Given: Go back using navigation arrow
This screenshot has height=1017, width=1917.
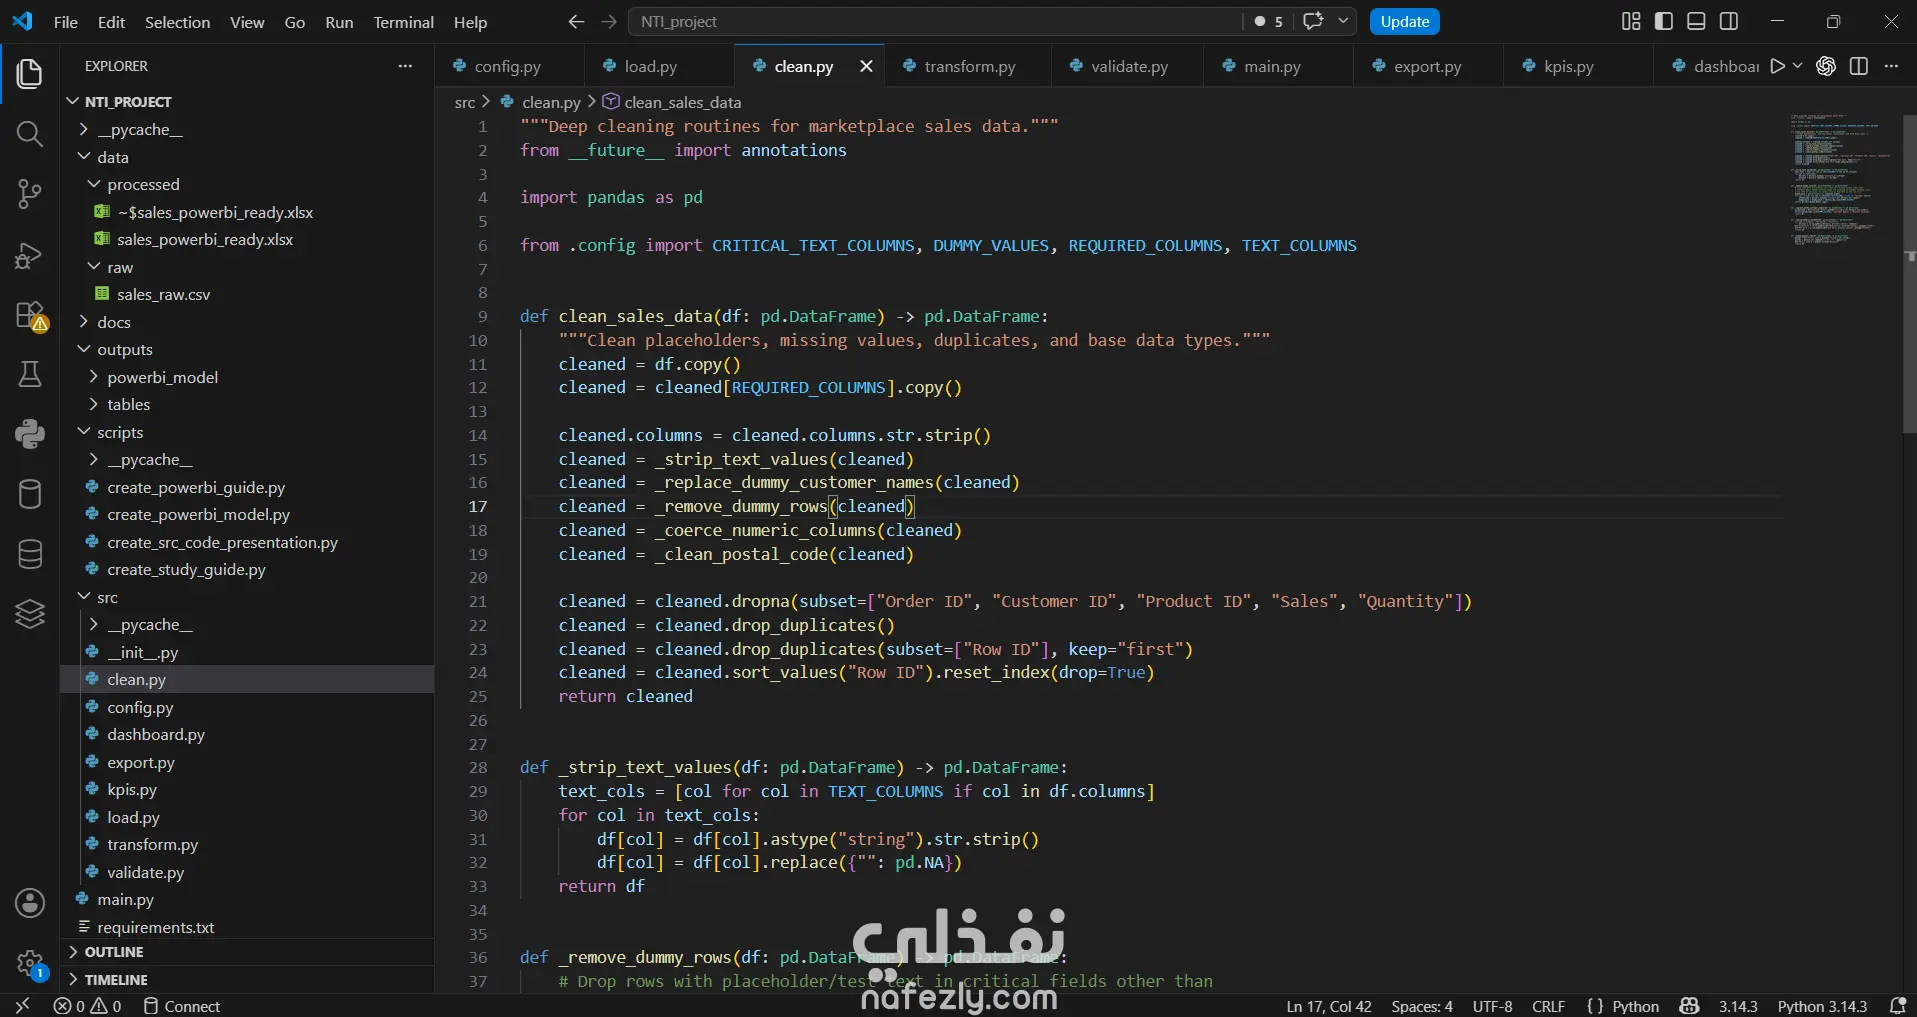Looking at the screenshot, I should (576, 22).
